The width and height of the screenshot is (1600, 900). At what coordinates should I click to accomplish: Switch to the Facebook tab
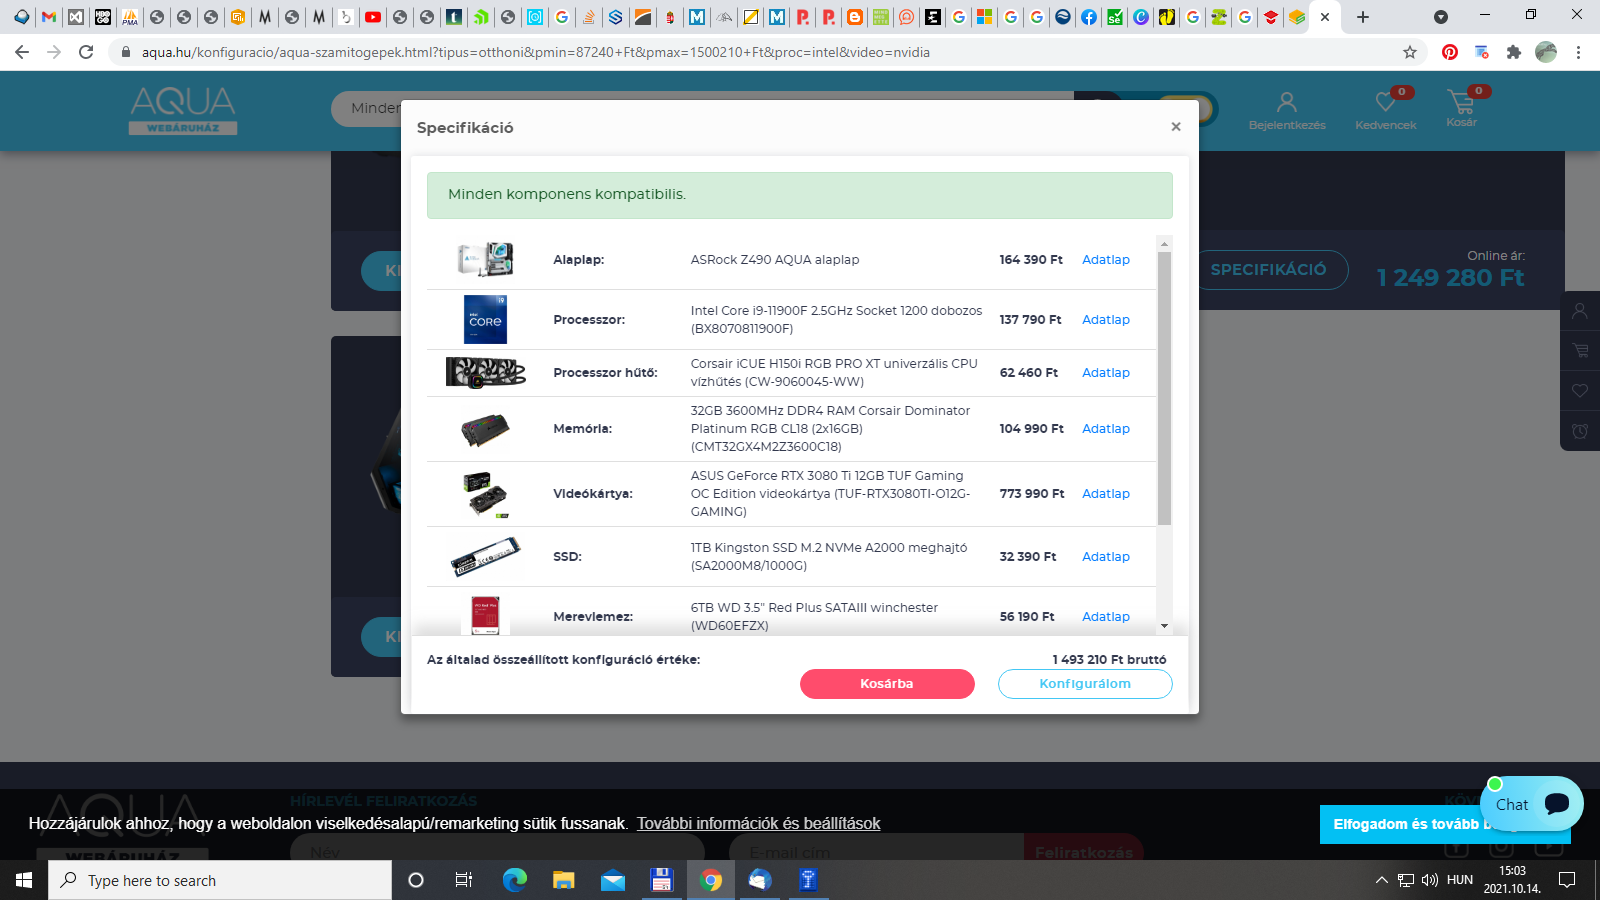(x=1089, y=17)
